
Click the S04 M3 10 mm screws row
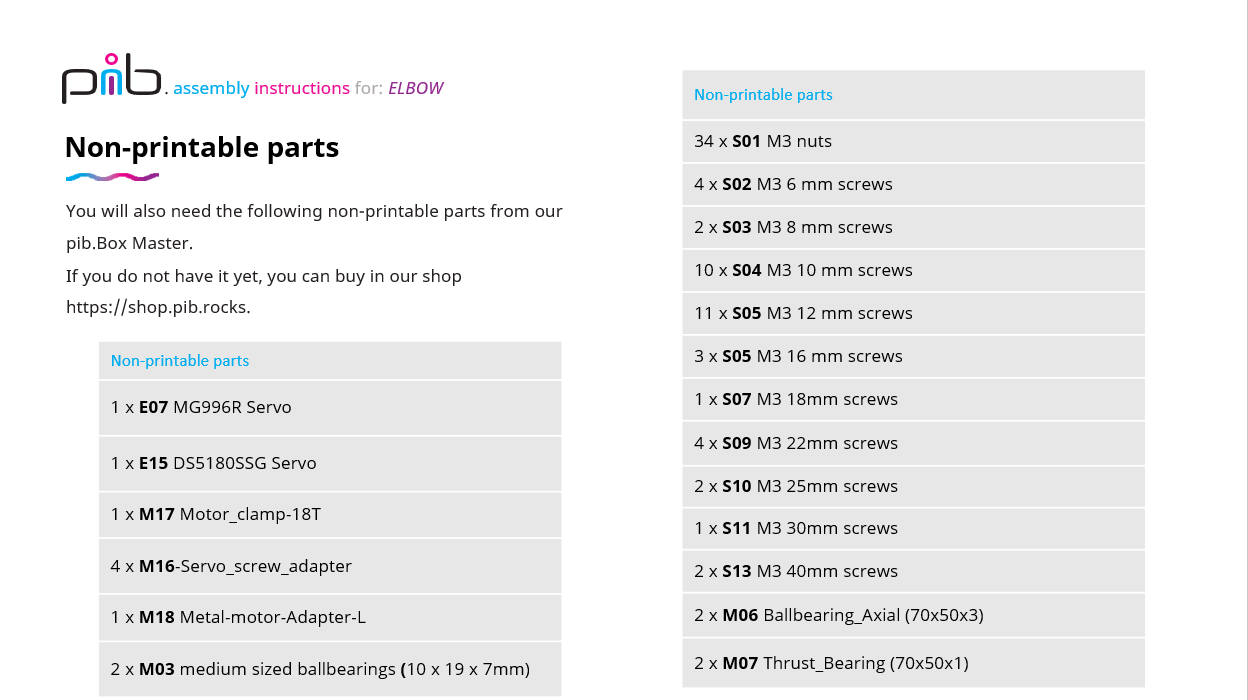click(912, 271)
